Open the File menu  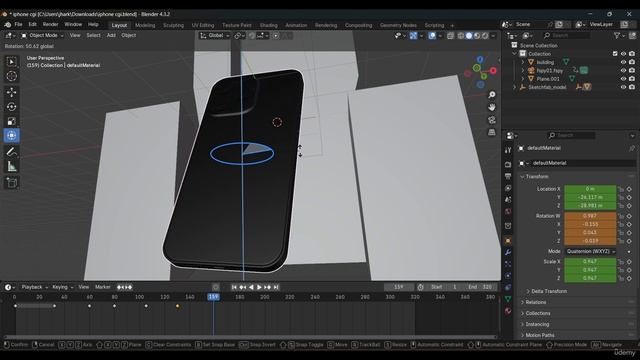pos(18,24)
